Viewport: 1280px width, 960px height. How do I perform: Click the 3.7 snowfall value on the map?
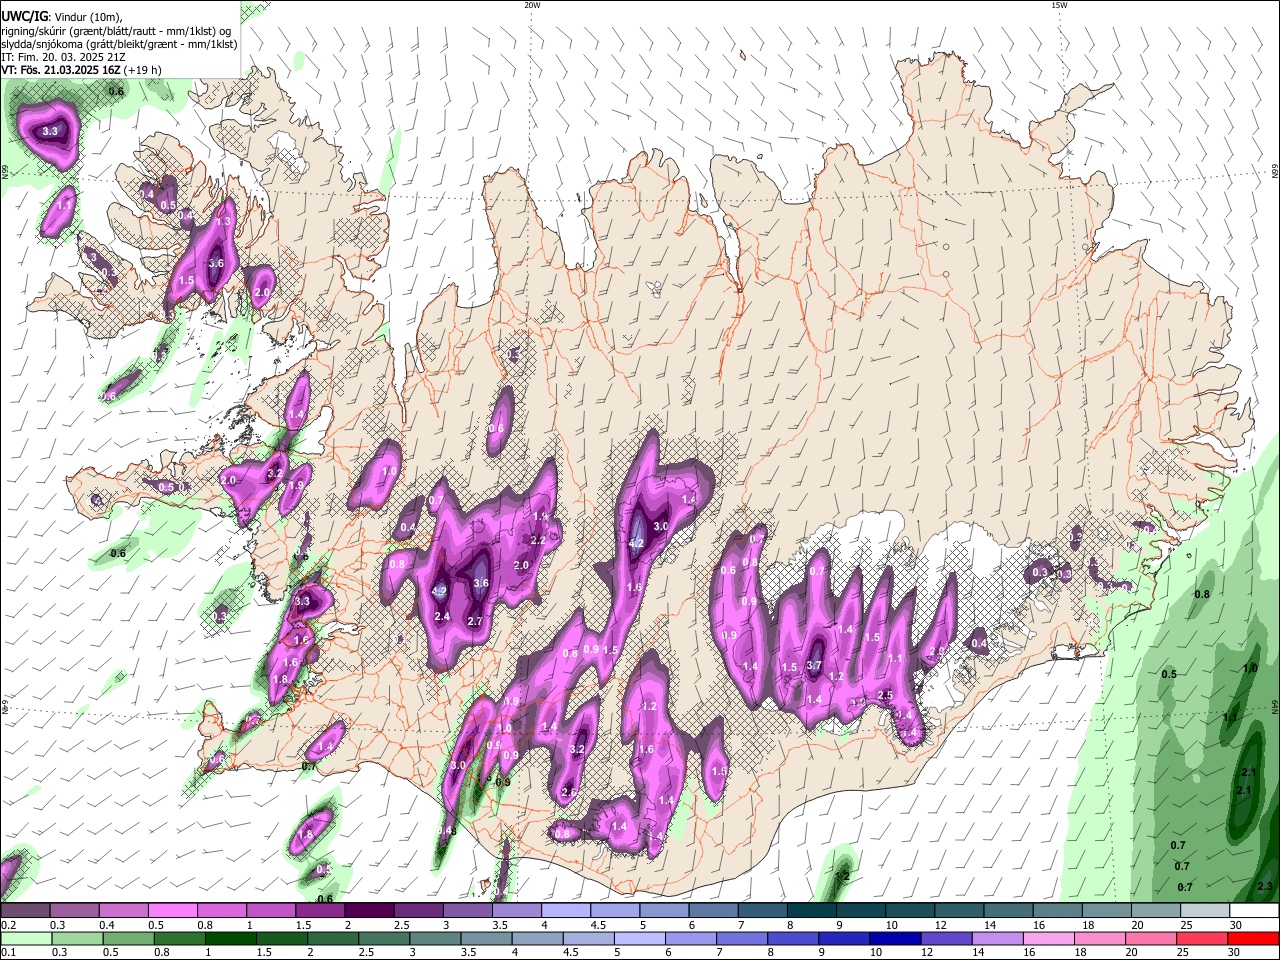click(x=814, y=665)
